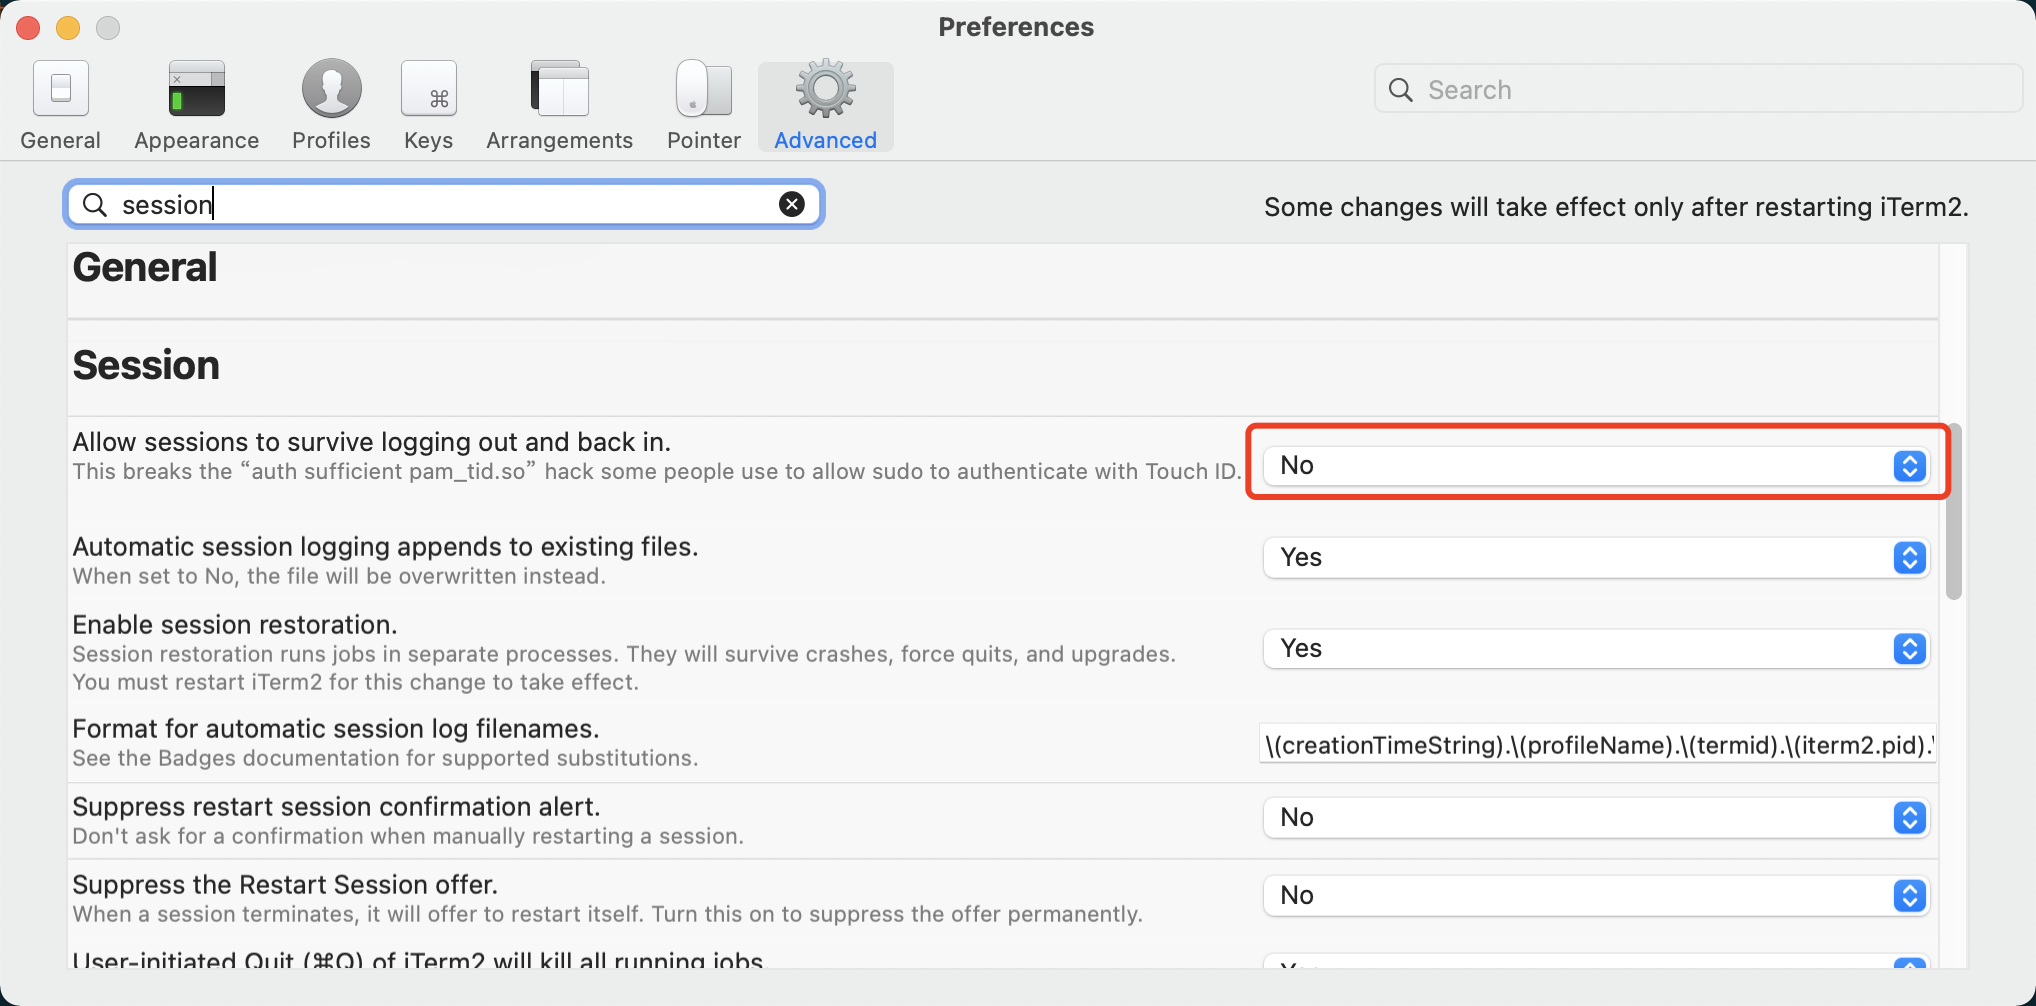The width and height of the screenshot is (2036, 1006).
Task: Switch to the Advanced tab
Action: click(x=824, y=105)
